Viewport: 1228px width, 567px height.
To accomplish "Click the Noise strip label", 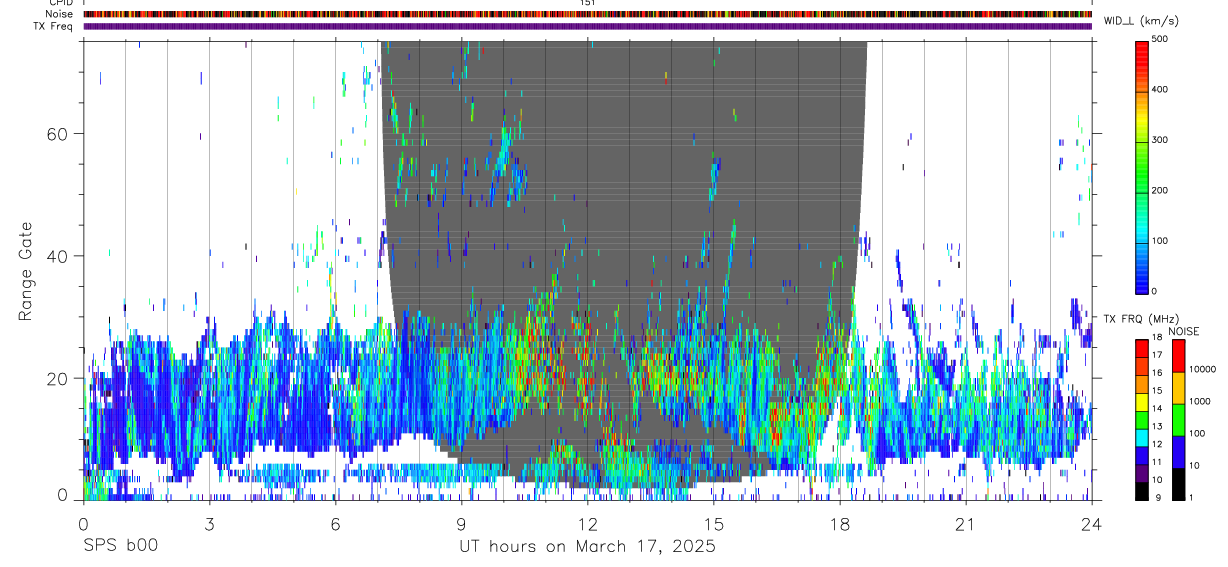I will pos(59,14).
